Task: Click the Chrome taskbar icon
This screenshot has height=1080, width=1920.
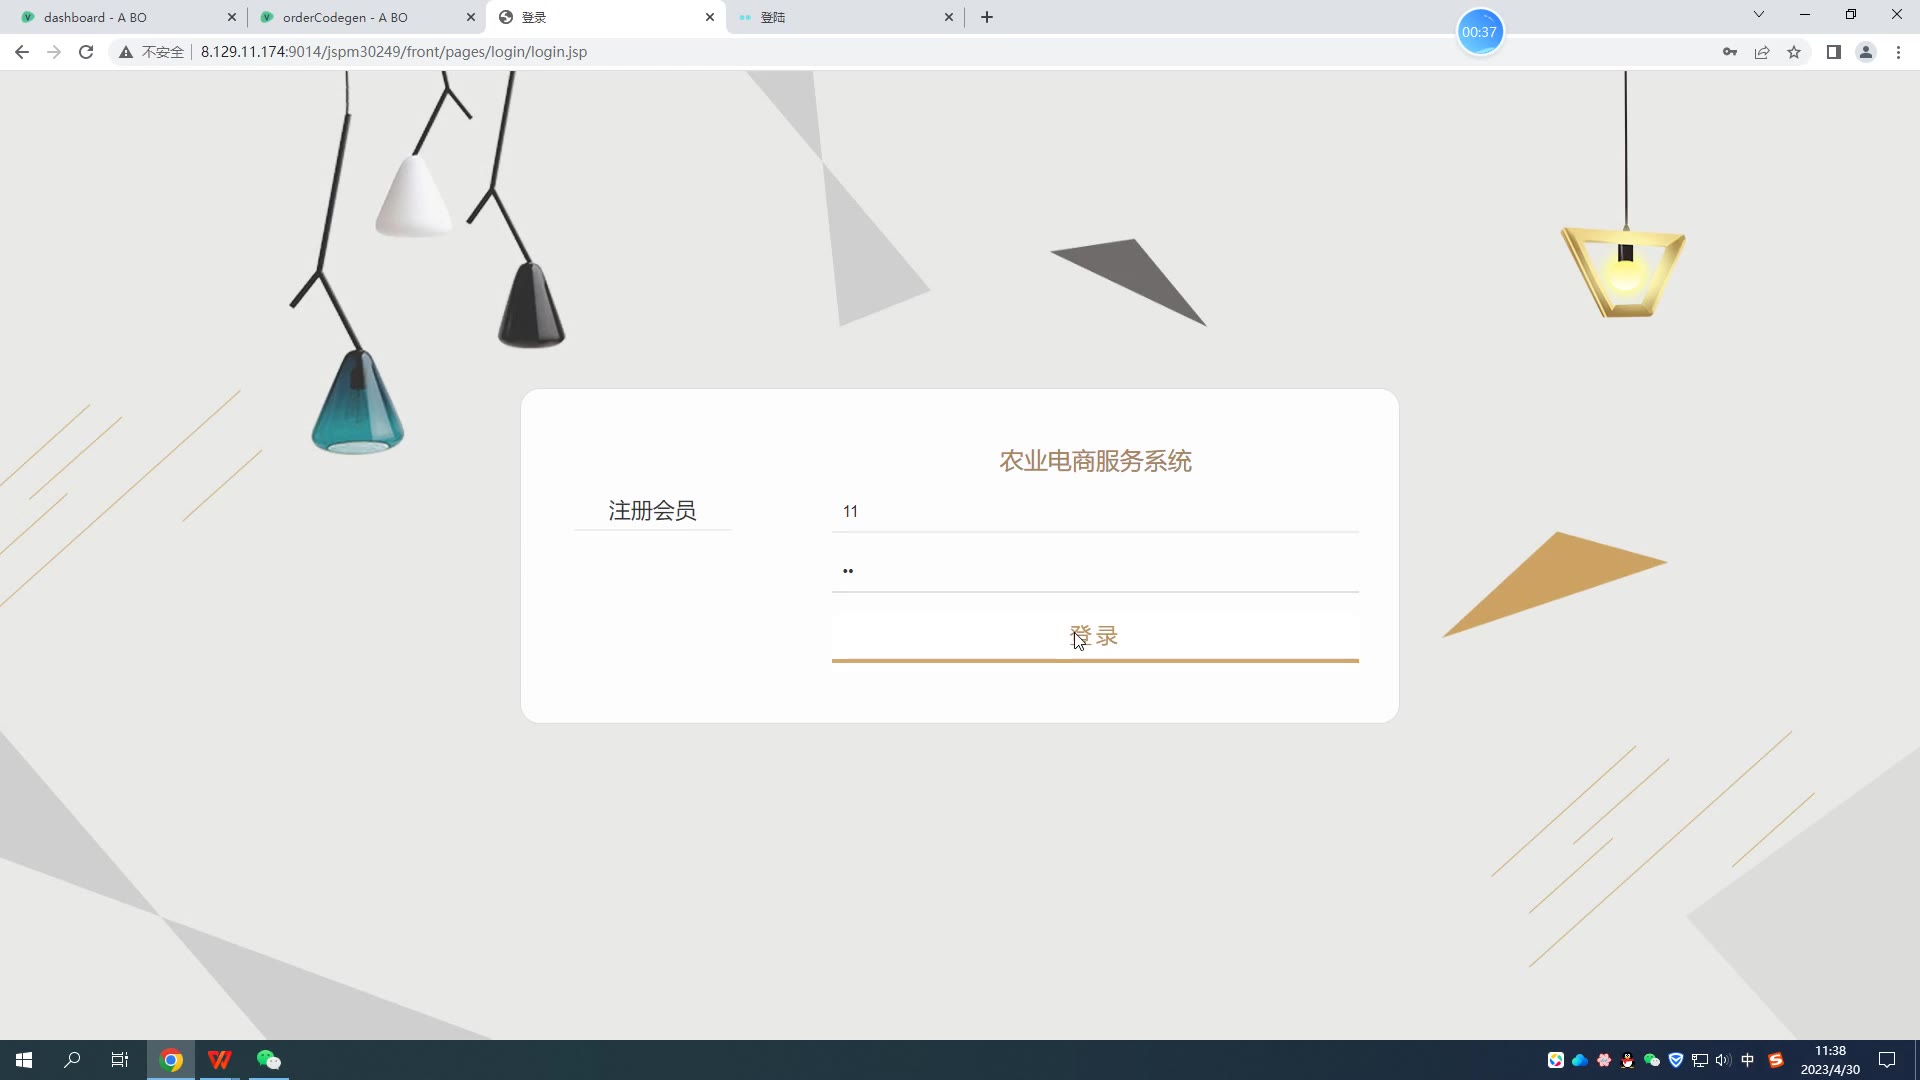Action: click(171, 1060)
